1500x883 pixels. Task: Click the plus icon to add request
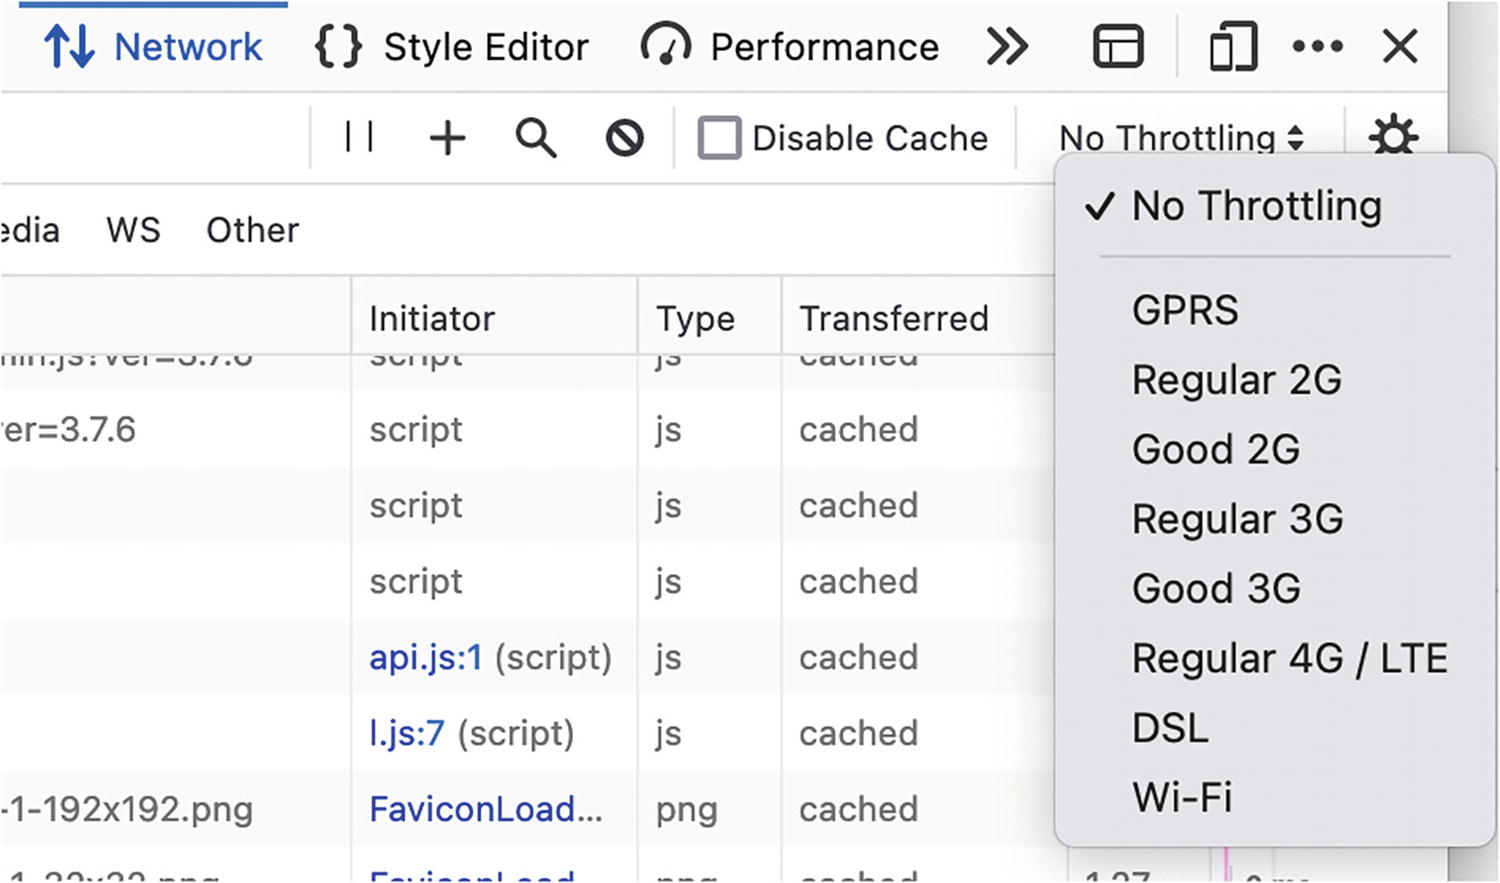click(447, 138)
